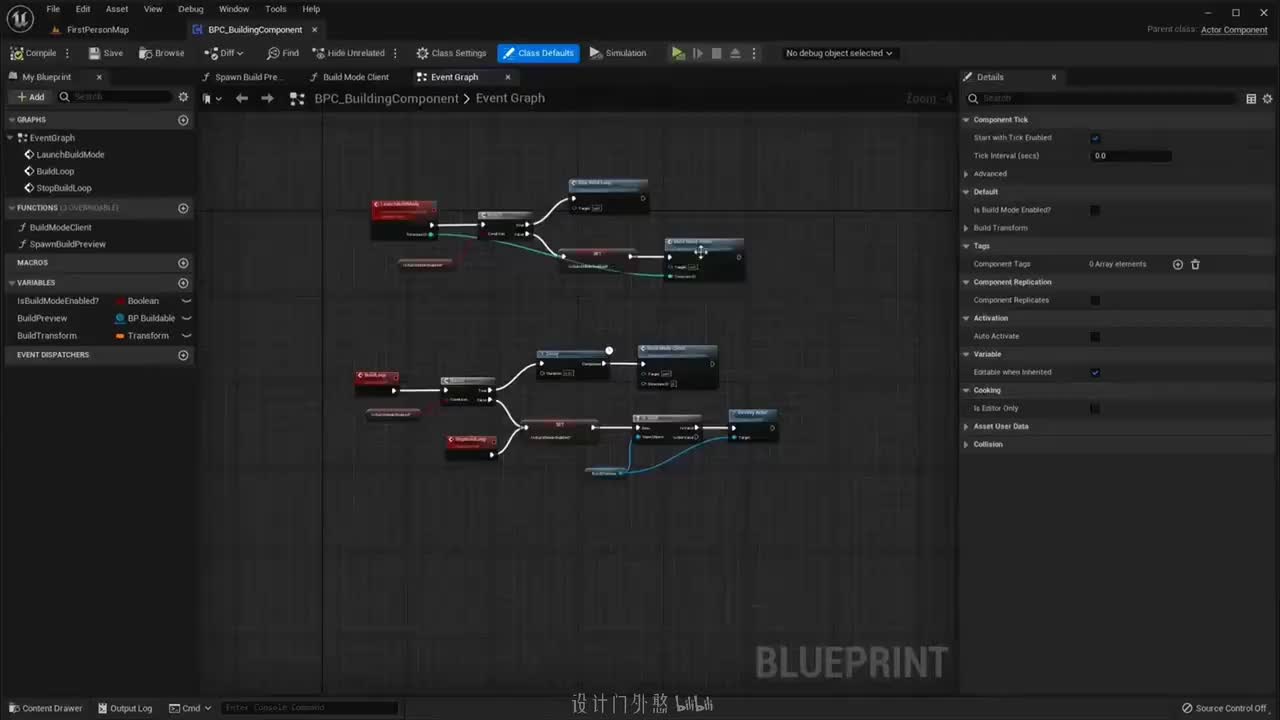Enable Component Replicates checkbox
1280x720 pixels.
pyautogui.click(x=1095, y=300)
